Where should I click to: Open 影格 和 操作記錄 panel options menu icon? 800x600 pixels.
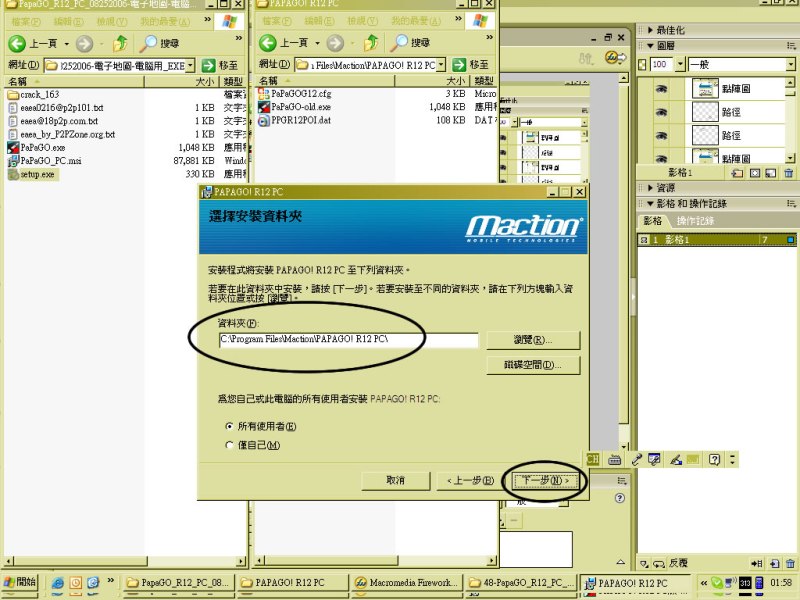tap(791, 204)
